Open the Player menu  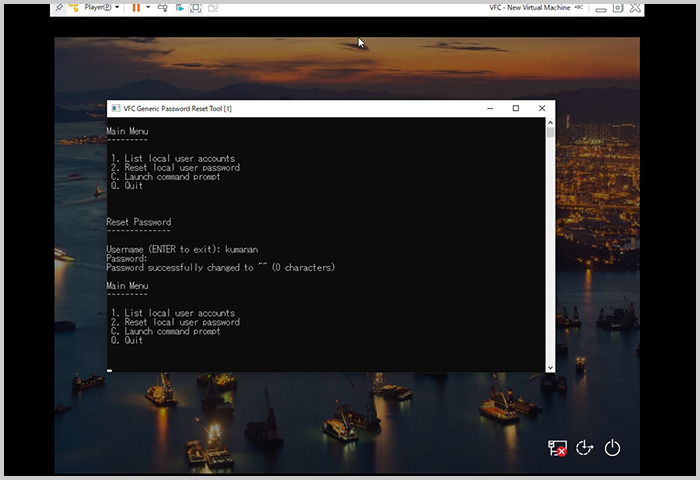point(102,8)
